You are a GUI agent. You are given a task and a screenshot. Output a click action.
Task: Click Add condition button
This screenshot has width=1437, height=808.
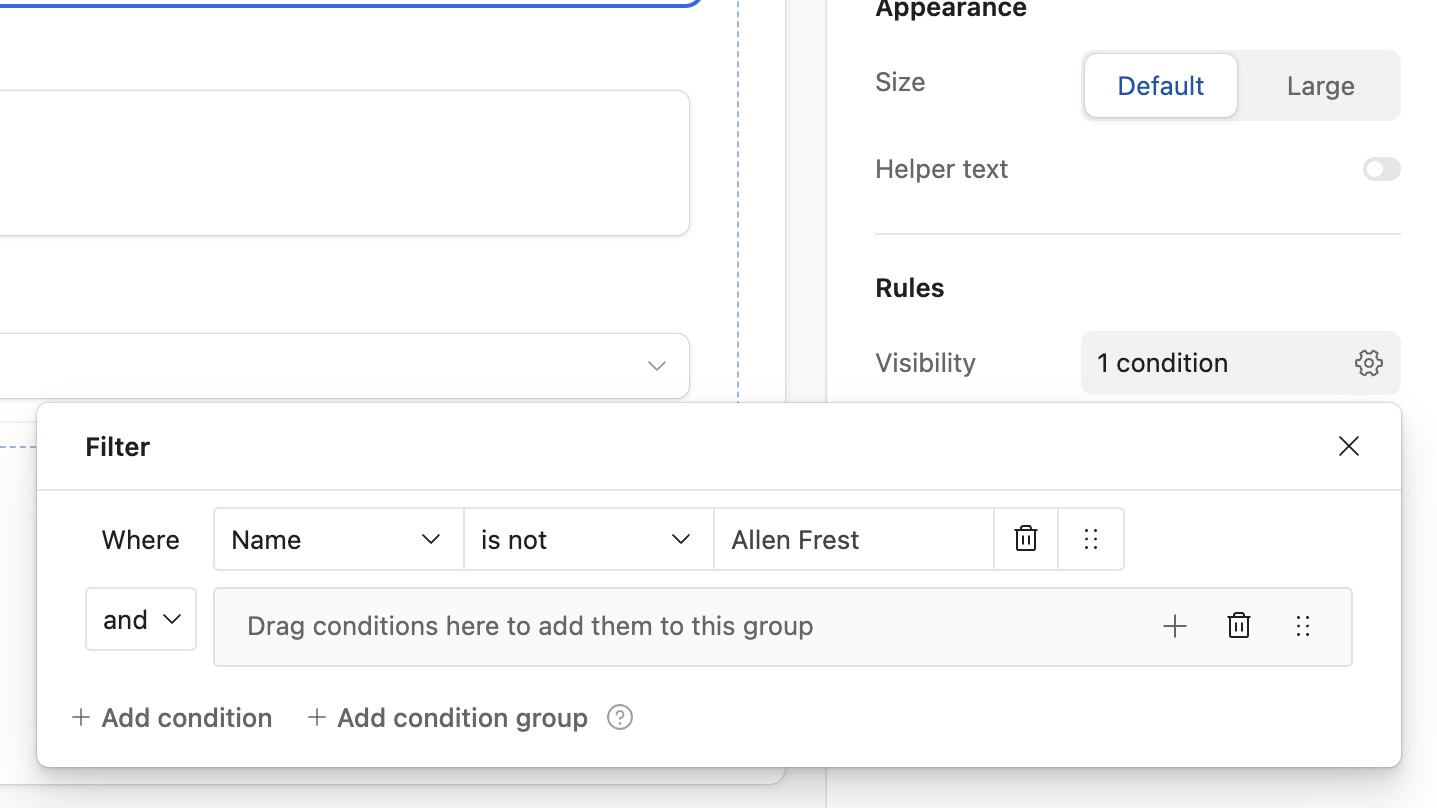coord(172,718)
